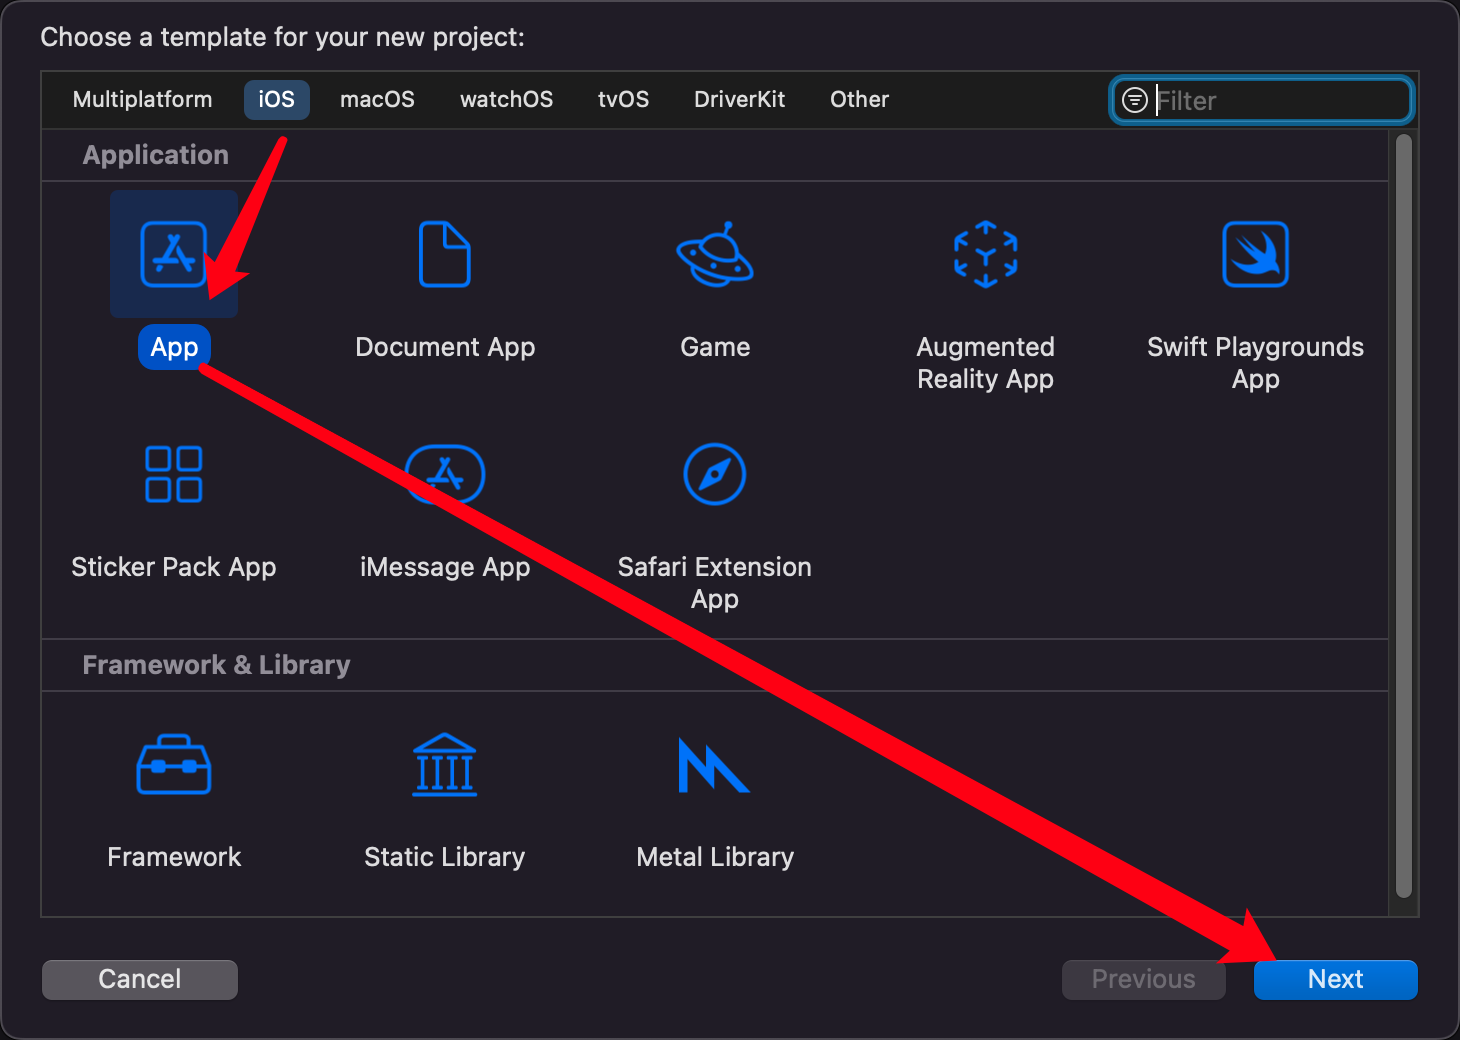Click the Cancel button
1460x1040 pixels.
140,979
